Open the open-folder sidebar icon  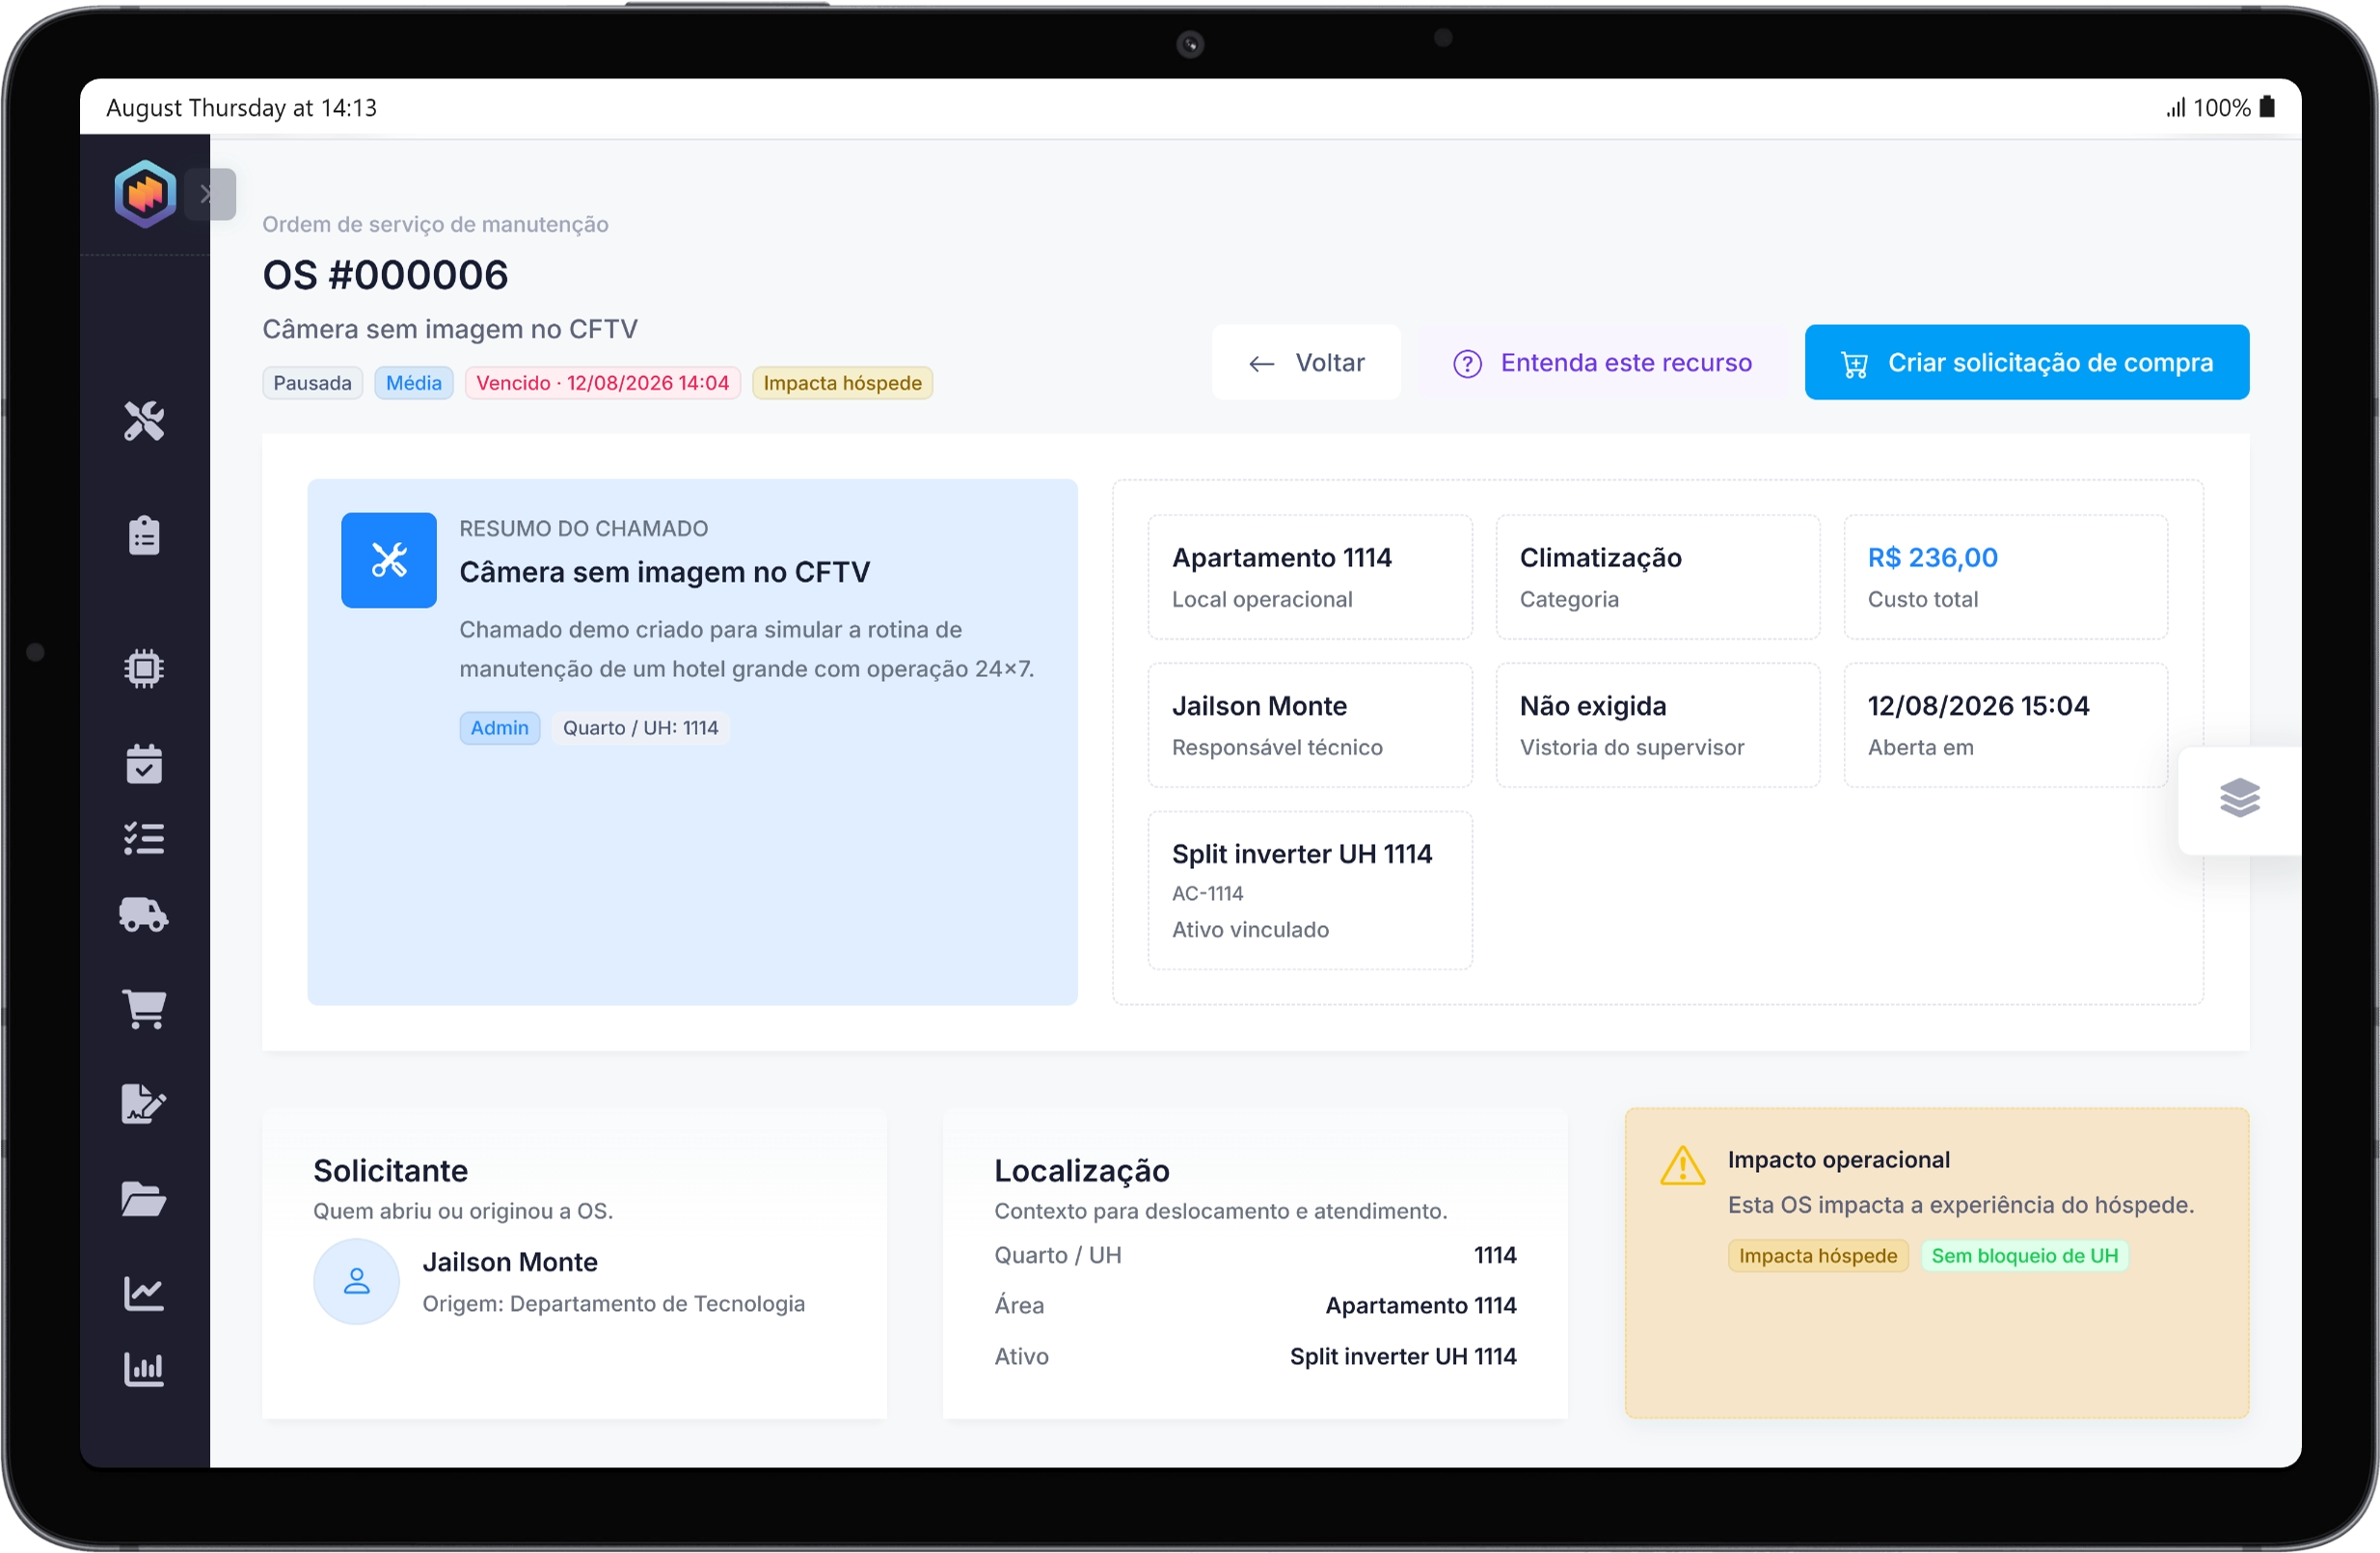(144, 1199)
